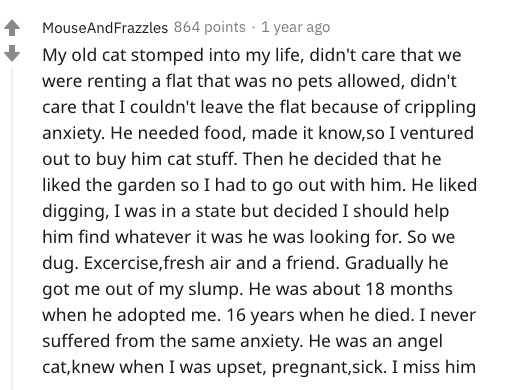Viewport: 510px width, 390px height.
Task: Click the word 'digging' in the comment
Action: [x=73, y=211]
